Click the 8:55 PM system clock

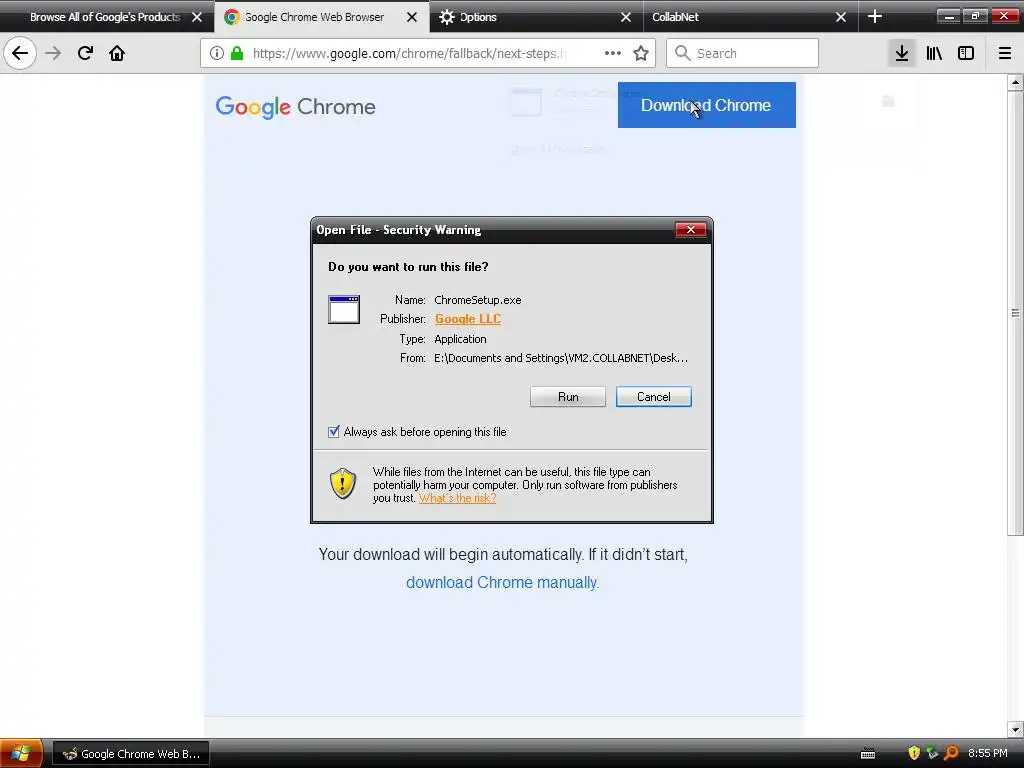[987, 753]
